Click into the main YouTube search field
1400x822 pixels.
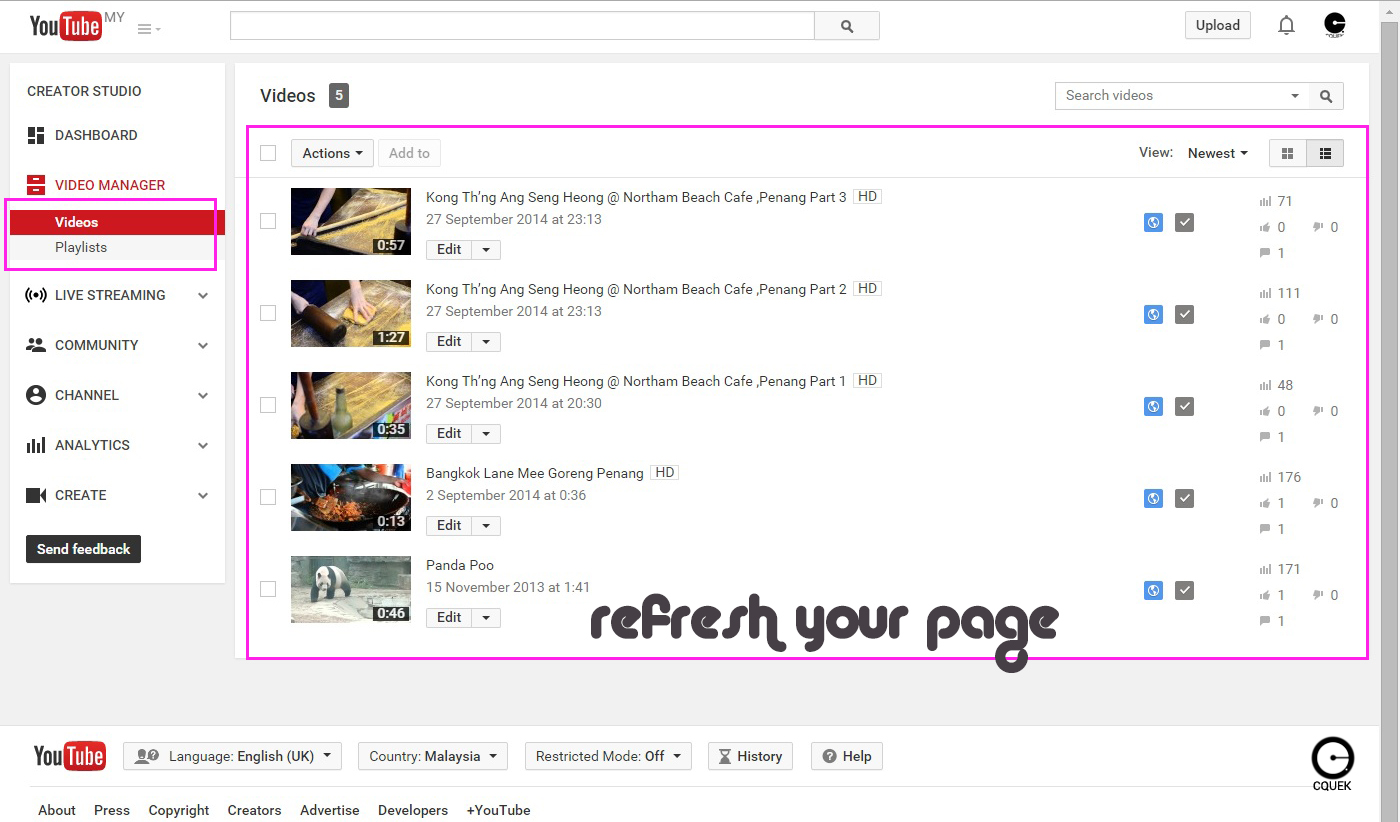coord(522,26)
